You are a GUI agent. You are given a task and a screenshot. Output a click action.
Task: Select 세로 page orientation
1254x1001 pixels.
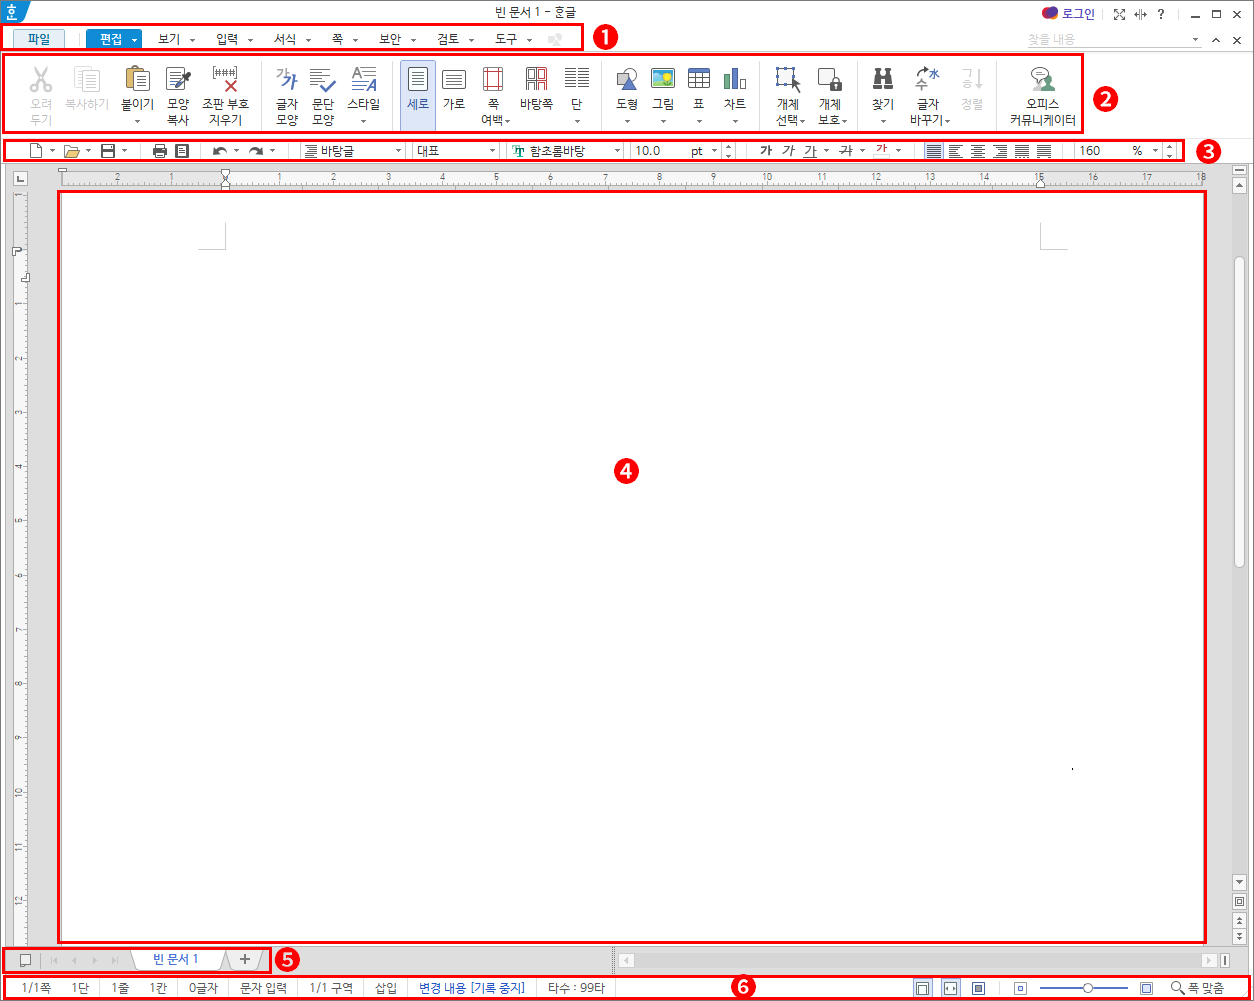418,95
